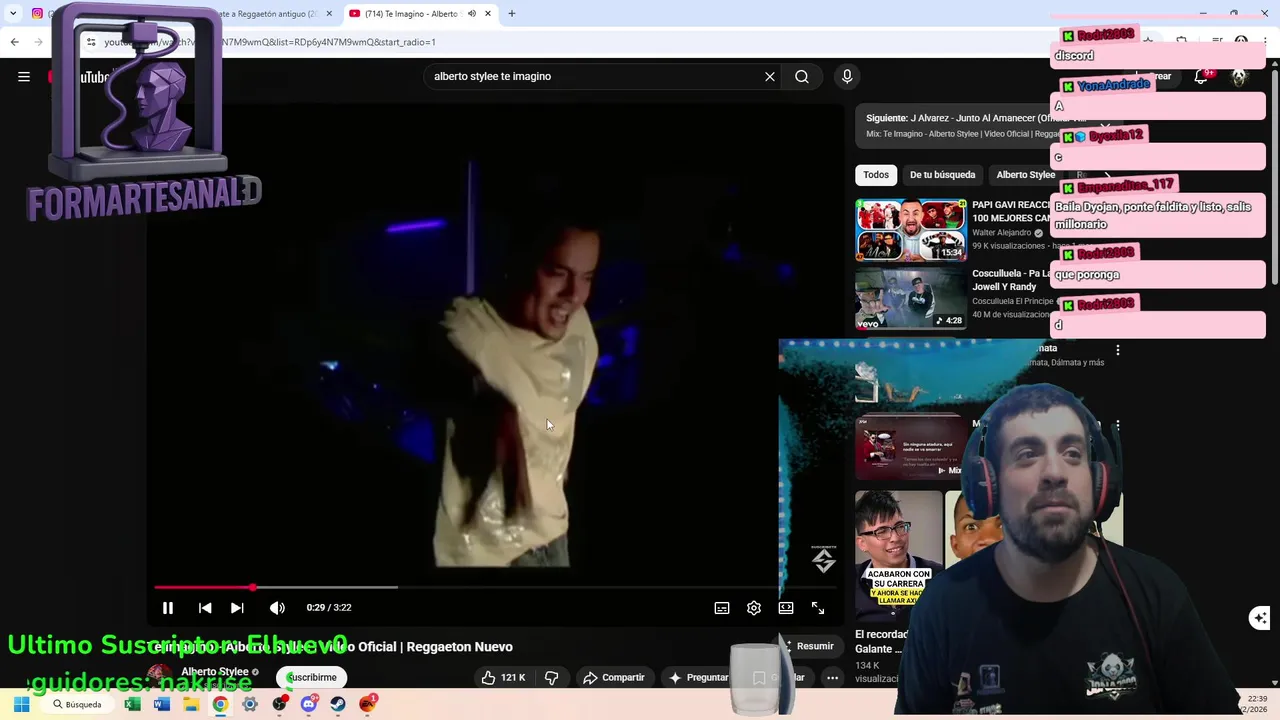Image resolution: width=1280 pixels, height=720 pixels.
Task: Share the video via Compartir
Action: 614,677
